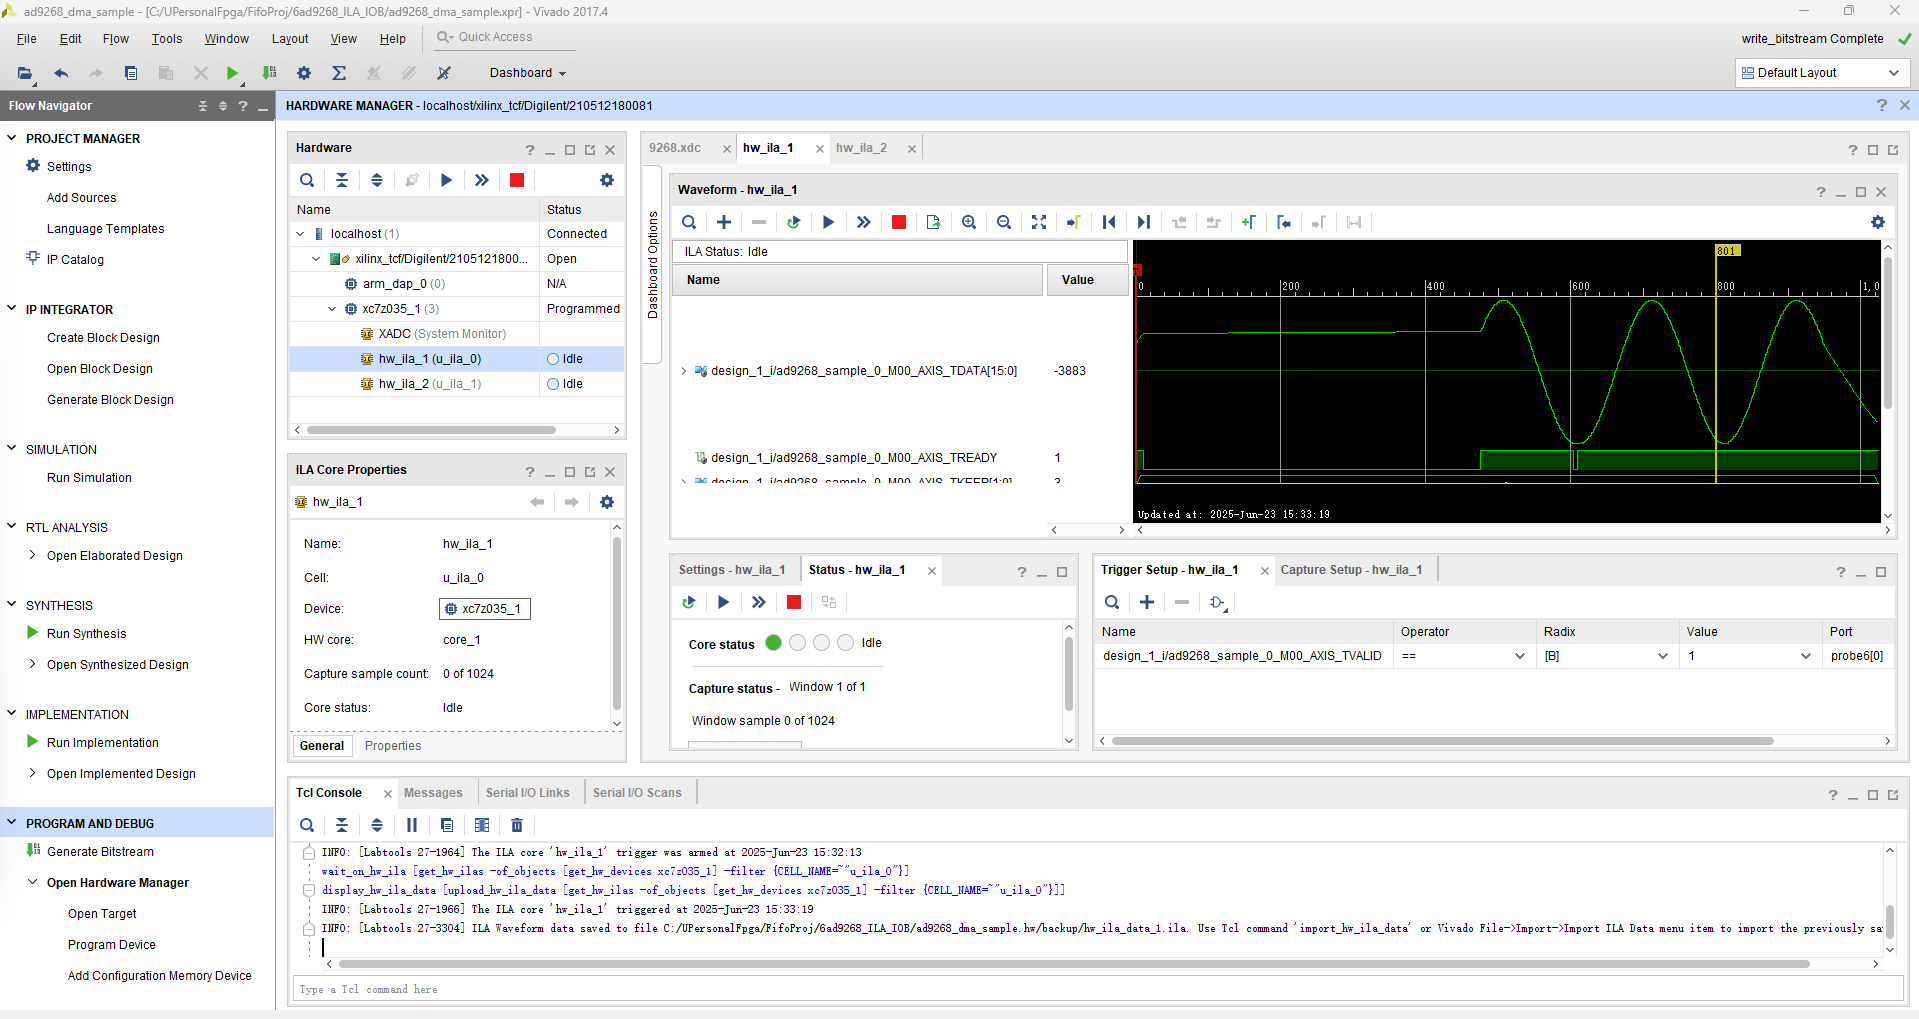The image size is (1919, 1019).
Task: Add a probe in Trigger Setup panel
Action: pos(1146,602)
